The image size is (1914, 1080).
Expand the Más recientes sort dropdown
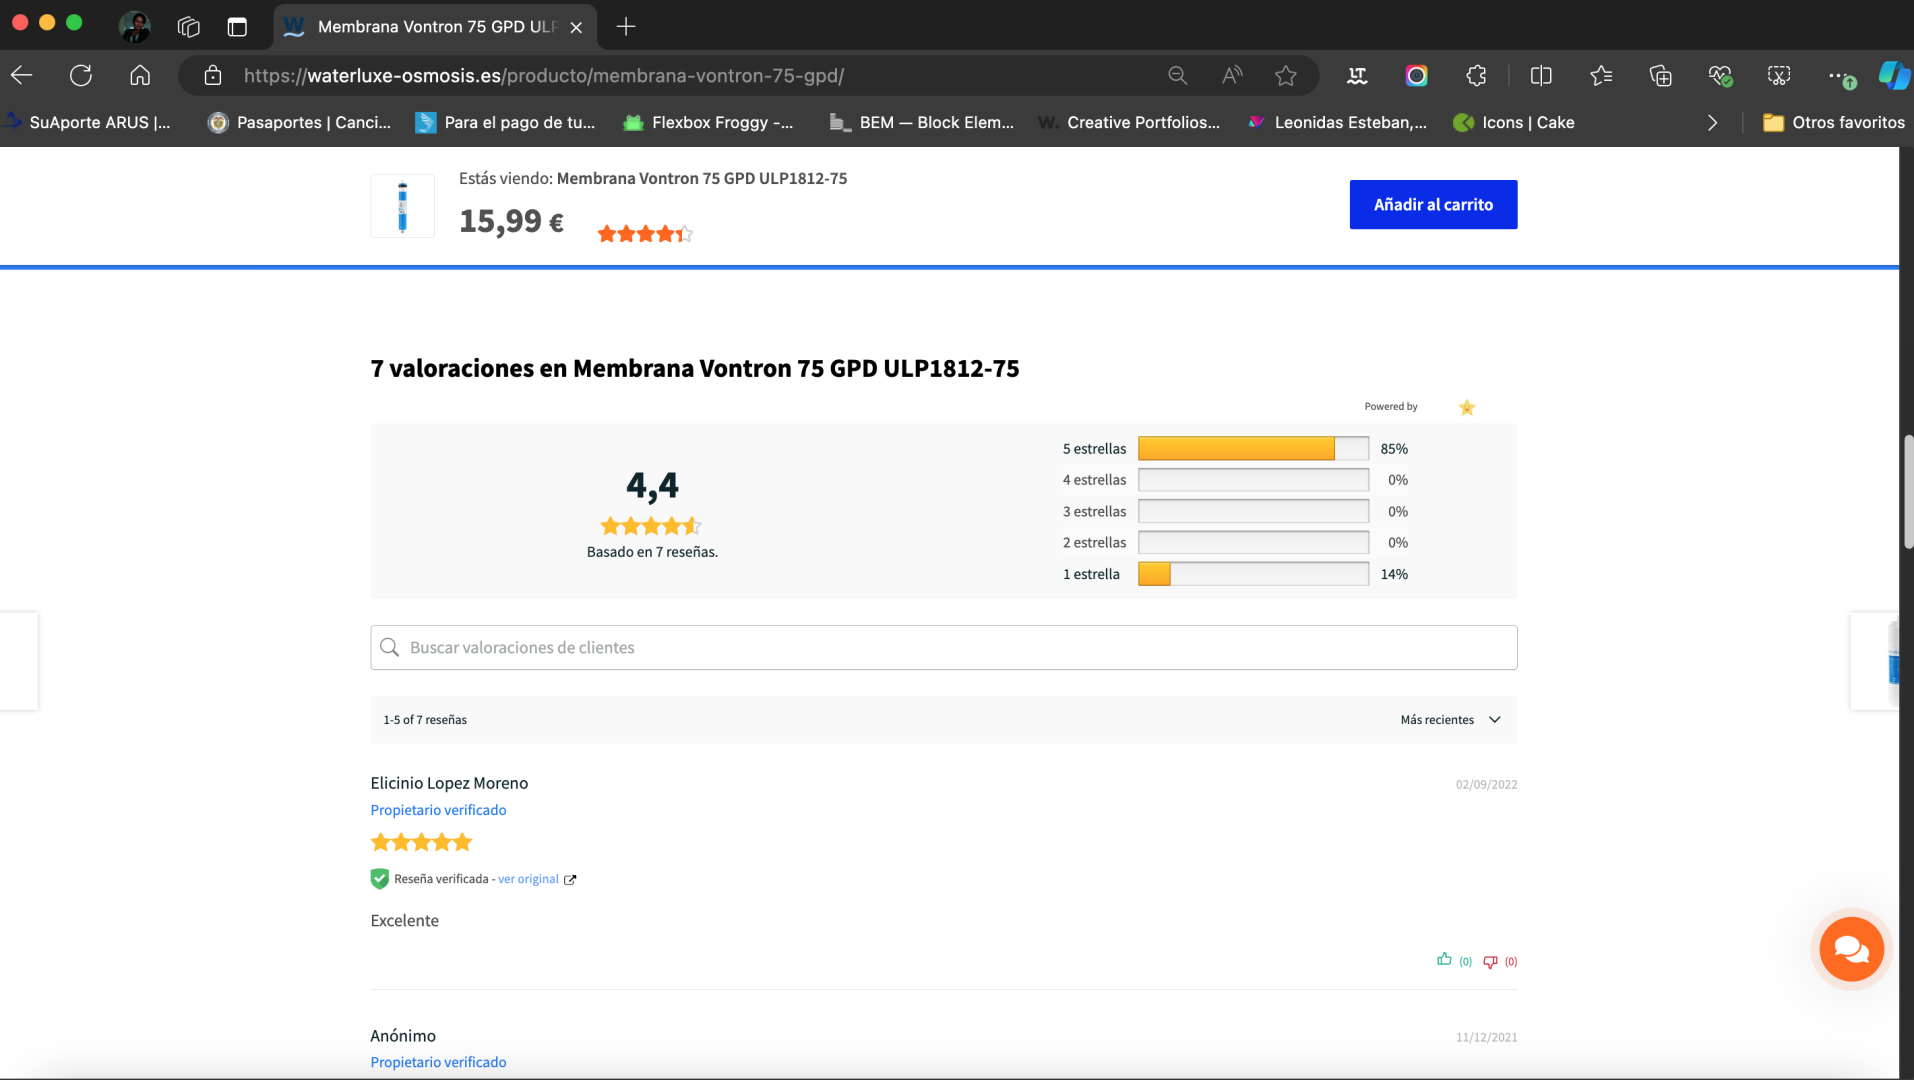pyautogui.click(x=1451, y=720)
